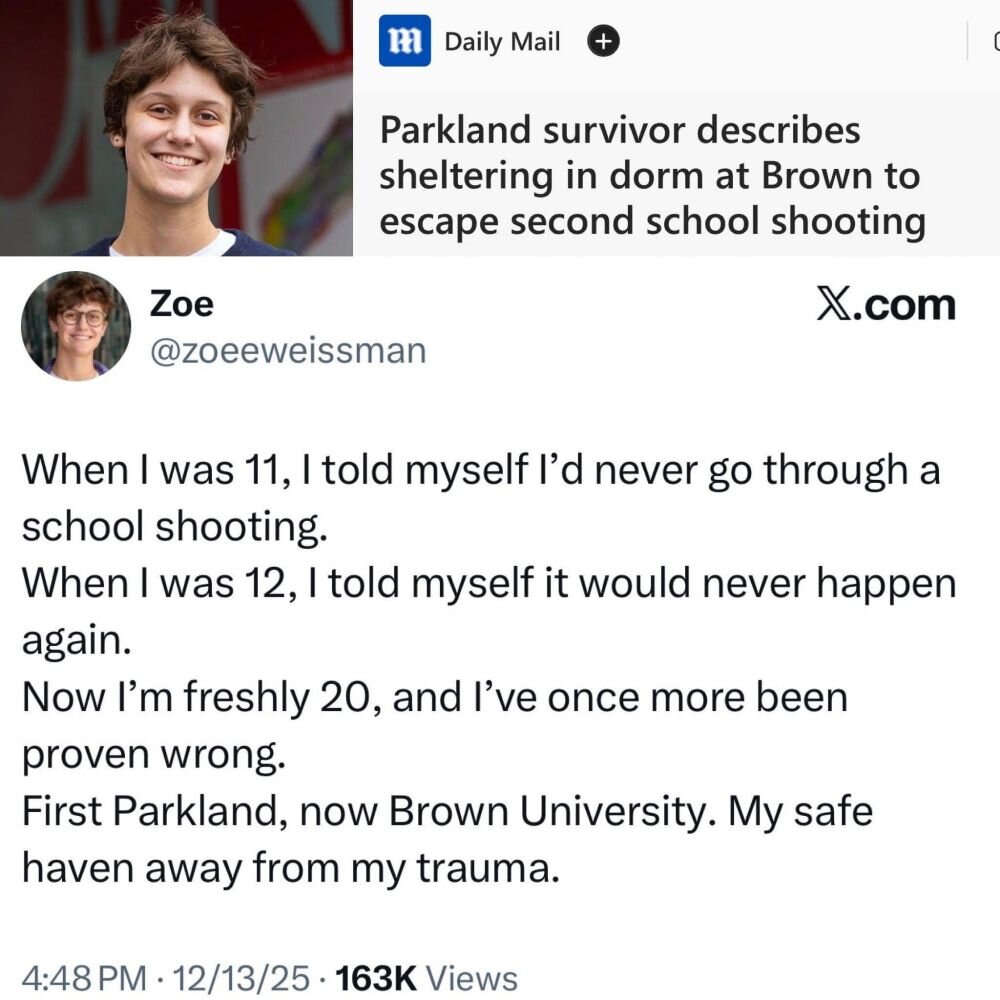Click the X.com logo label
The image size is (1000, 1000).
885,305
